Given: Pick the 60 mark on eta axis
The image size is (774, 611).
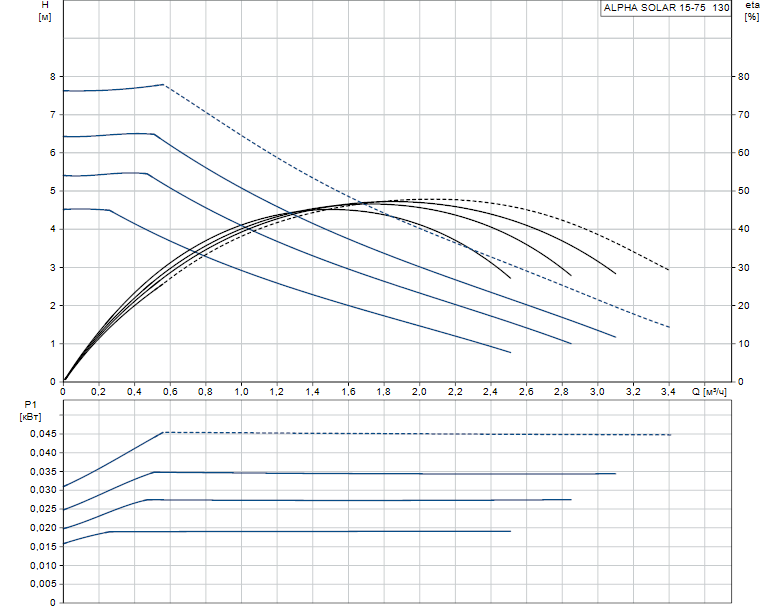Looking at the screenshot, I should (x=743, y=153).
